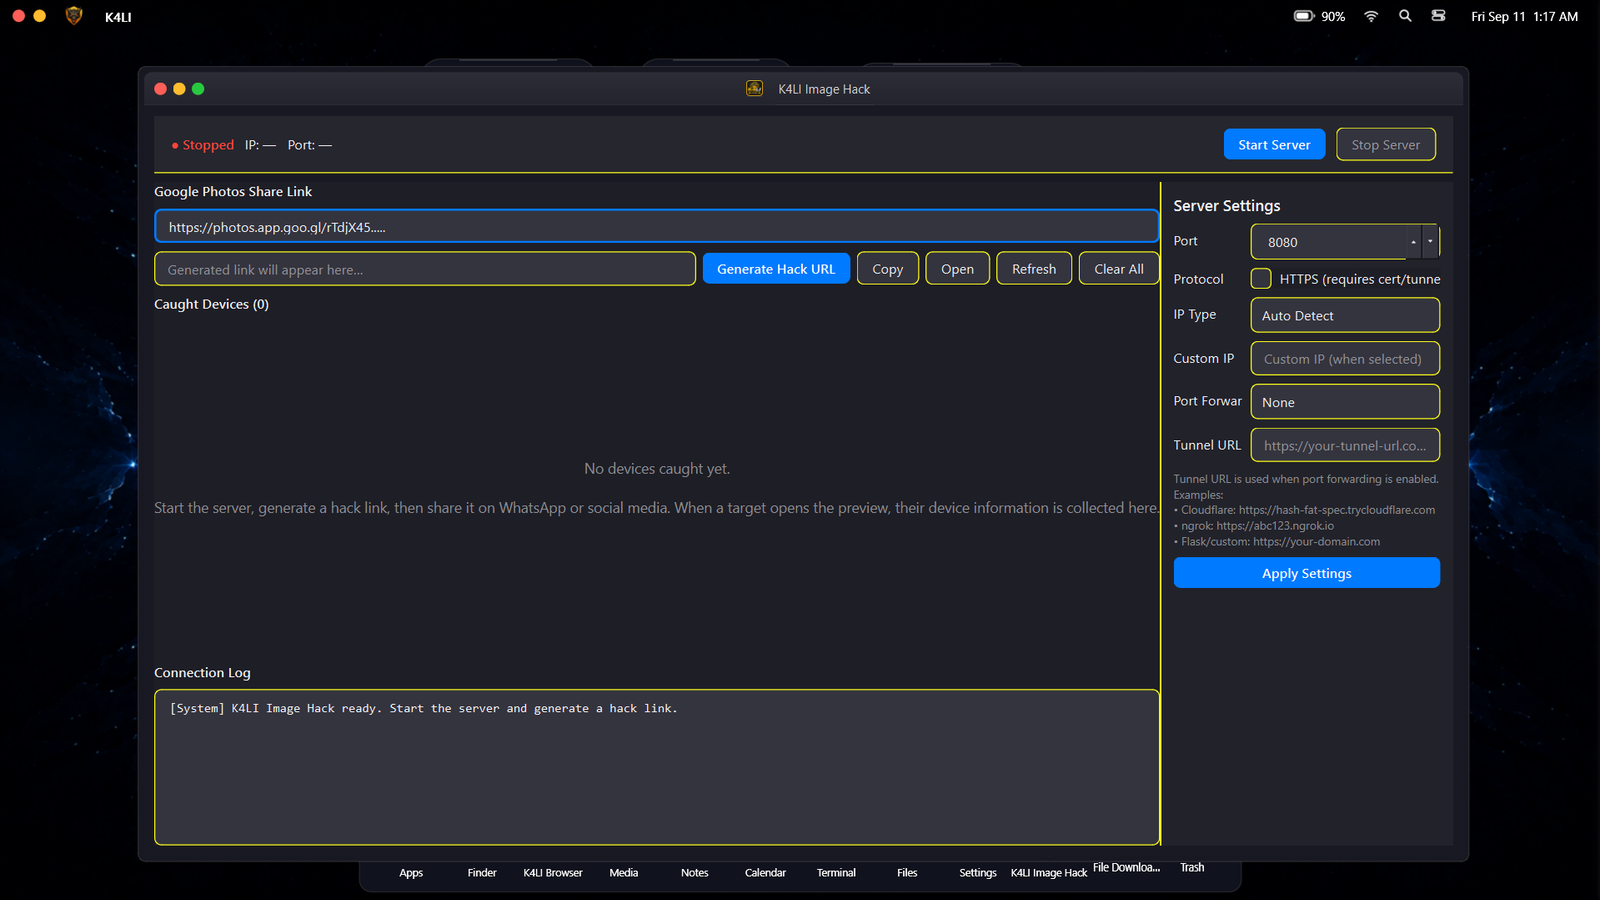Click the Refresh button

click(x=1034, y=269)
